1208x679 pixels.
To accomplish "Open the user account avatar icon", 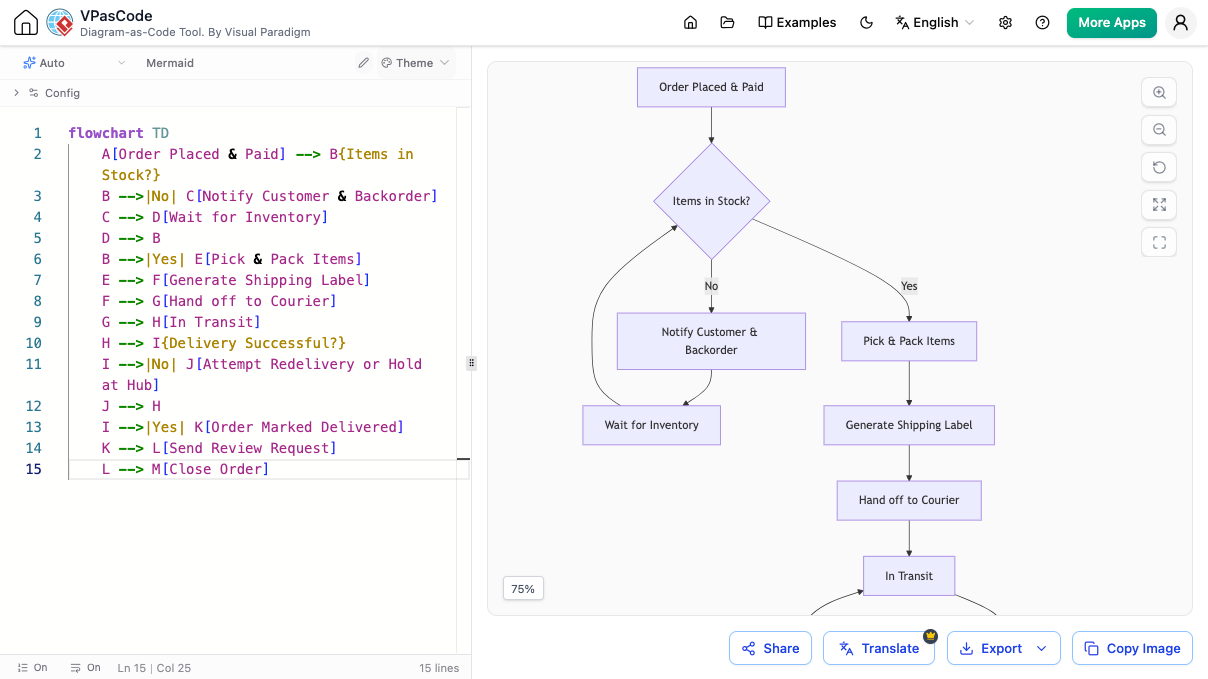I will click(1181, 23).
